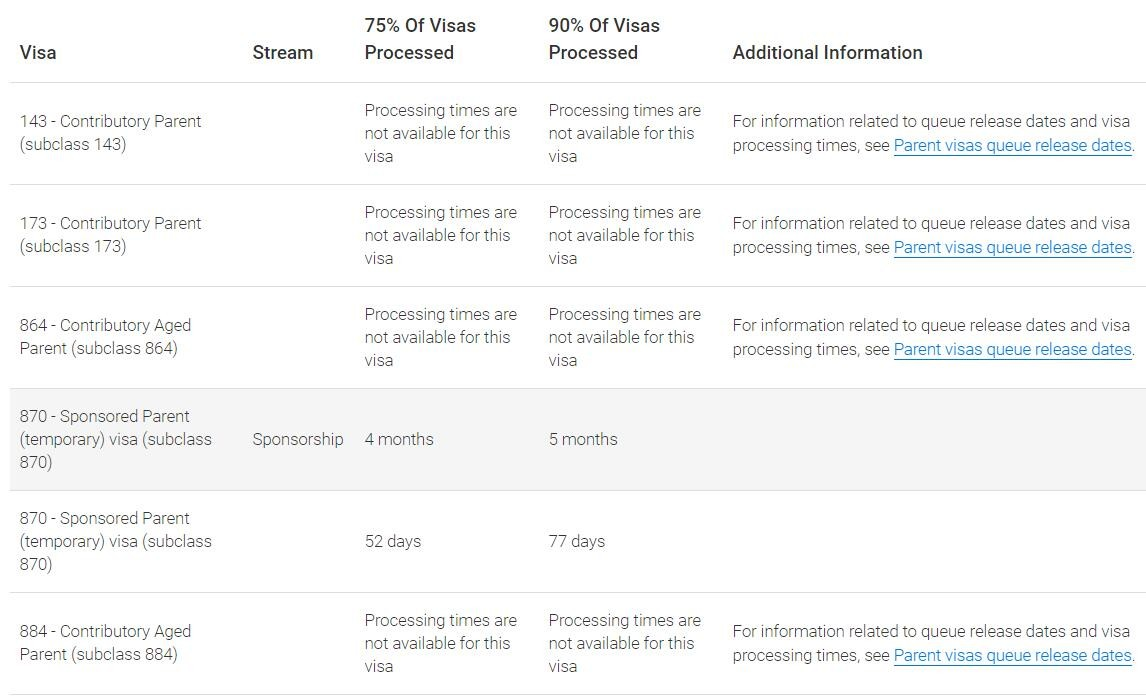Viewport: 1146px width, 700px height.
Task: Follow the queue release dates link in the 864 row
Action: coord(1012,350)
